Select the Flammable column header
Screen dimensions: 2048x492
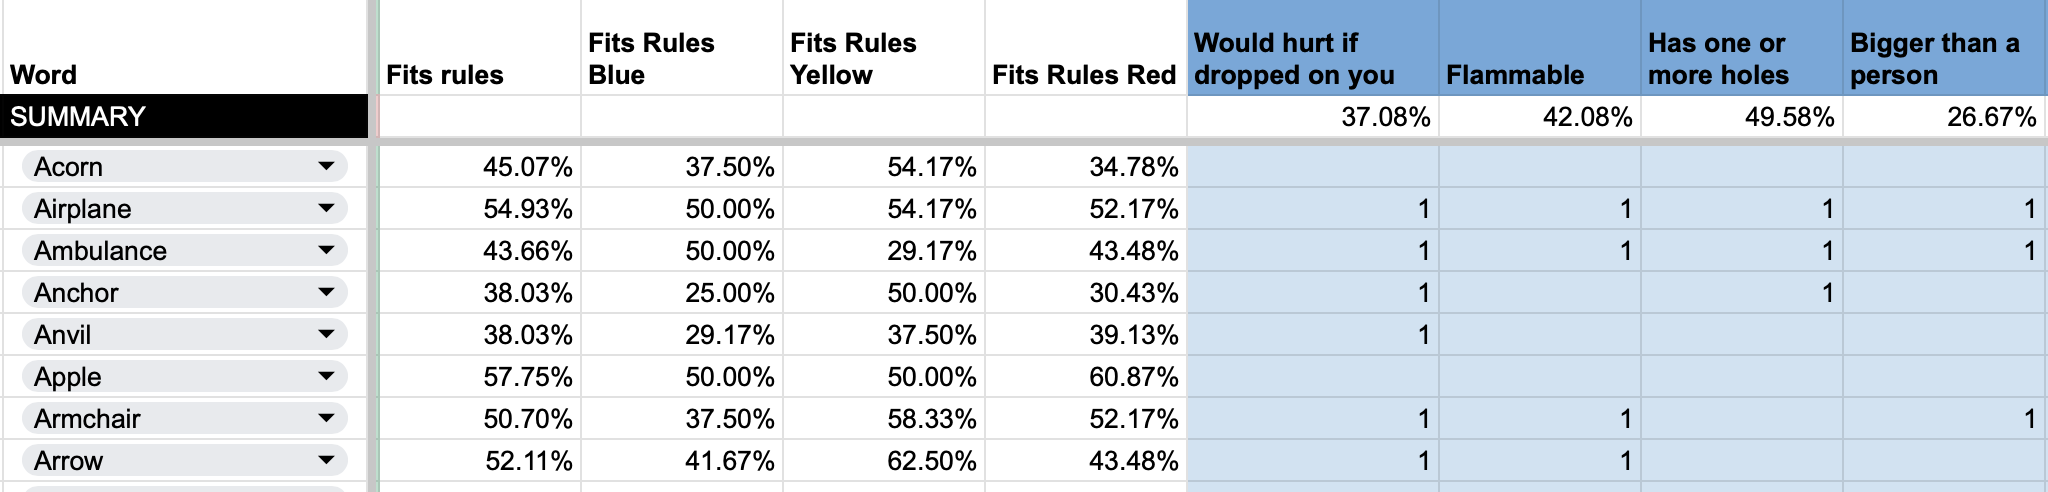coord(1540,58)
